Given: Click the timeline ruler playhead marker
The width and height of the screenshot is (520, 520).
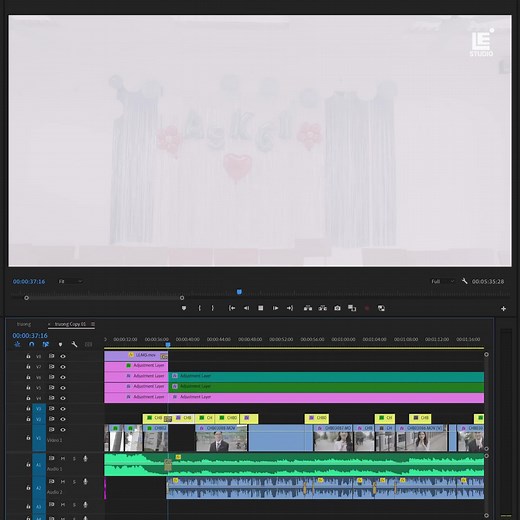Looking at the screenshot, I should (168, 344).
